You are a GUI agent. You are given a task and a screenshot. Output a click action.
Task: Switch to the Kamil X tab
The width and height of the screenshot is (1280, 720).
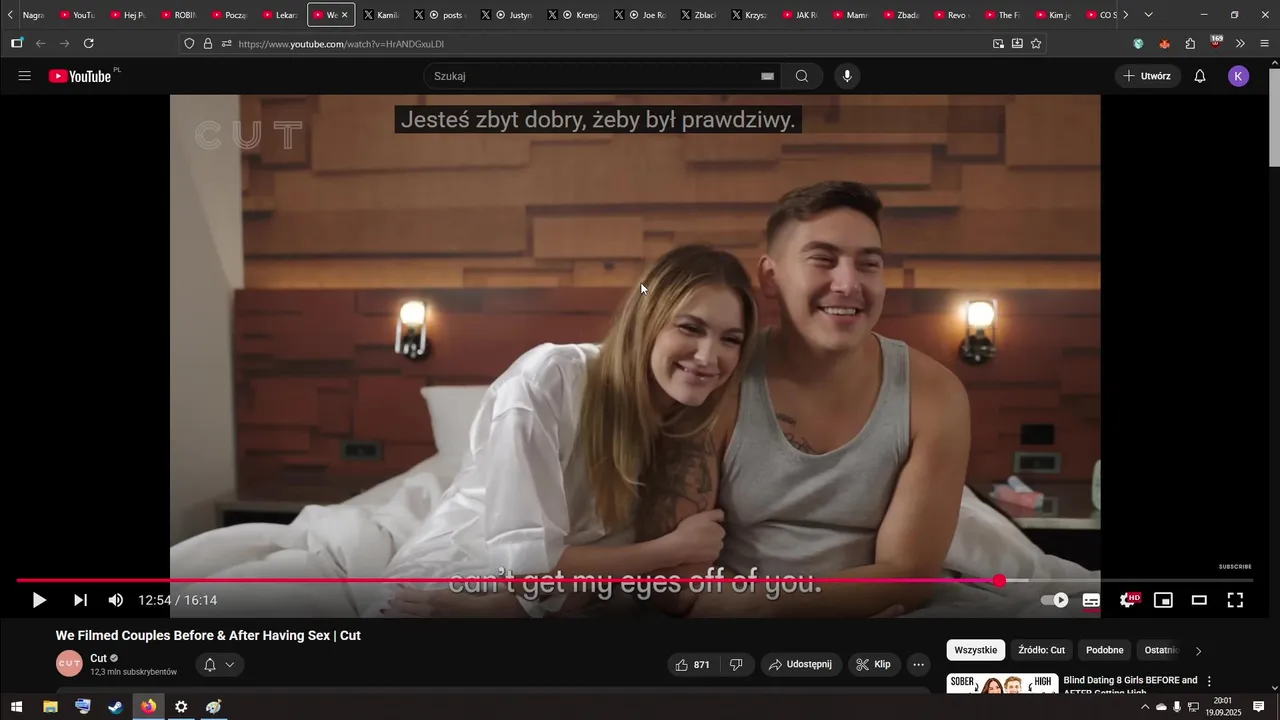[x=380, y=15]
